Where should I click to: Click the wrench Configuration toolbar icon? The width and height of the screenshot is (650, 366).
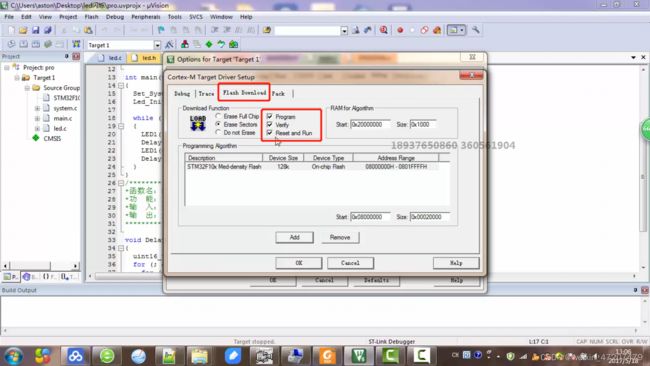(476, 30)
